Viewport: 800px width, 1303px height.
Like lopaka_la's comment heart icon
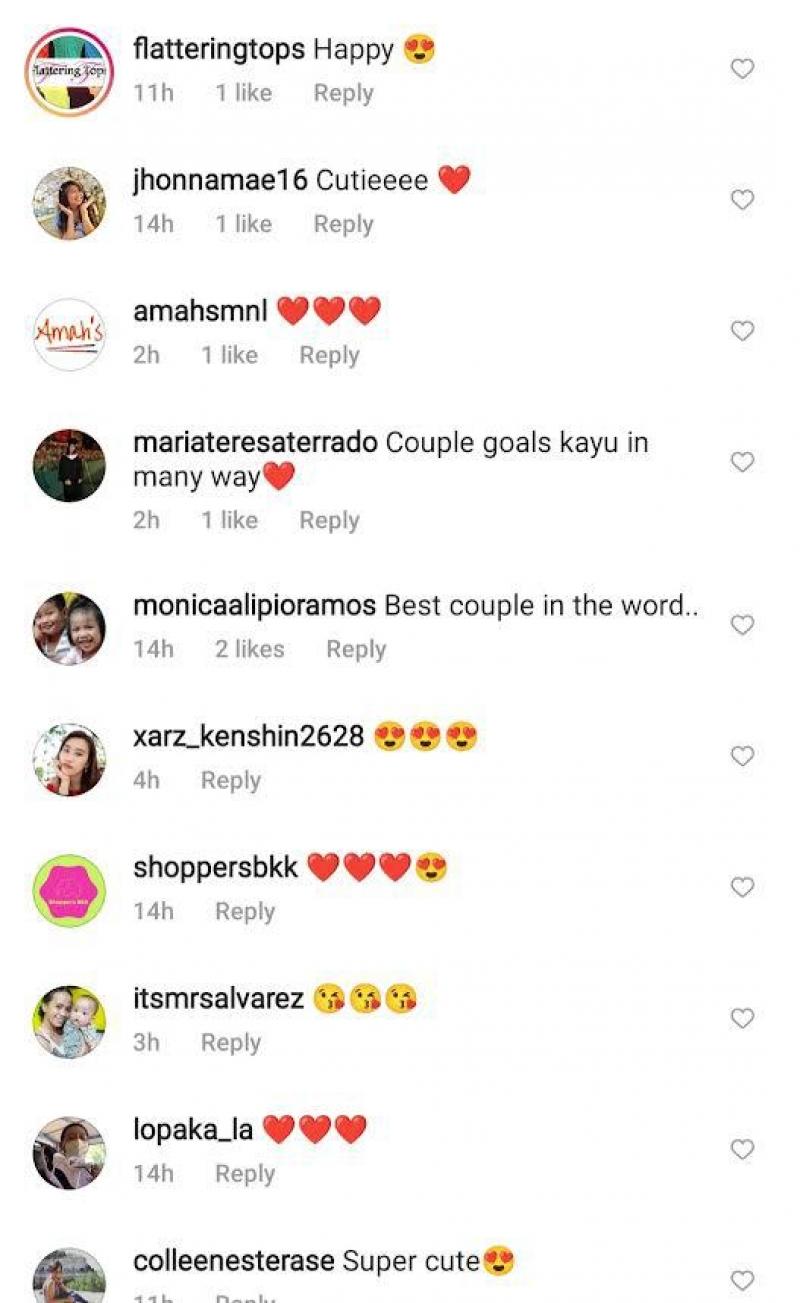(x=742, y=1149)
